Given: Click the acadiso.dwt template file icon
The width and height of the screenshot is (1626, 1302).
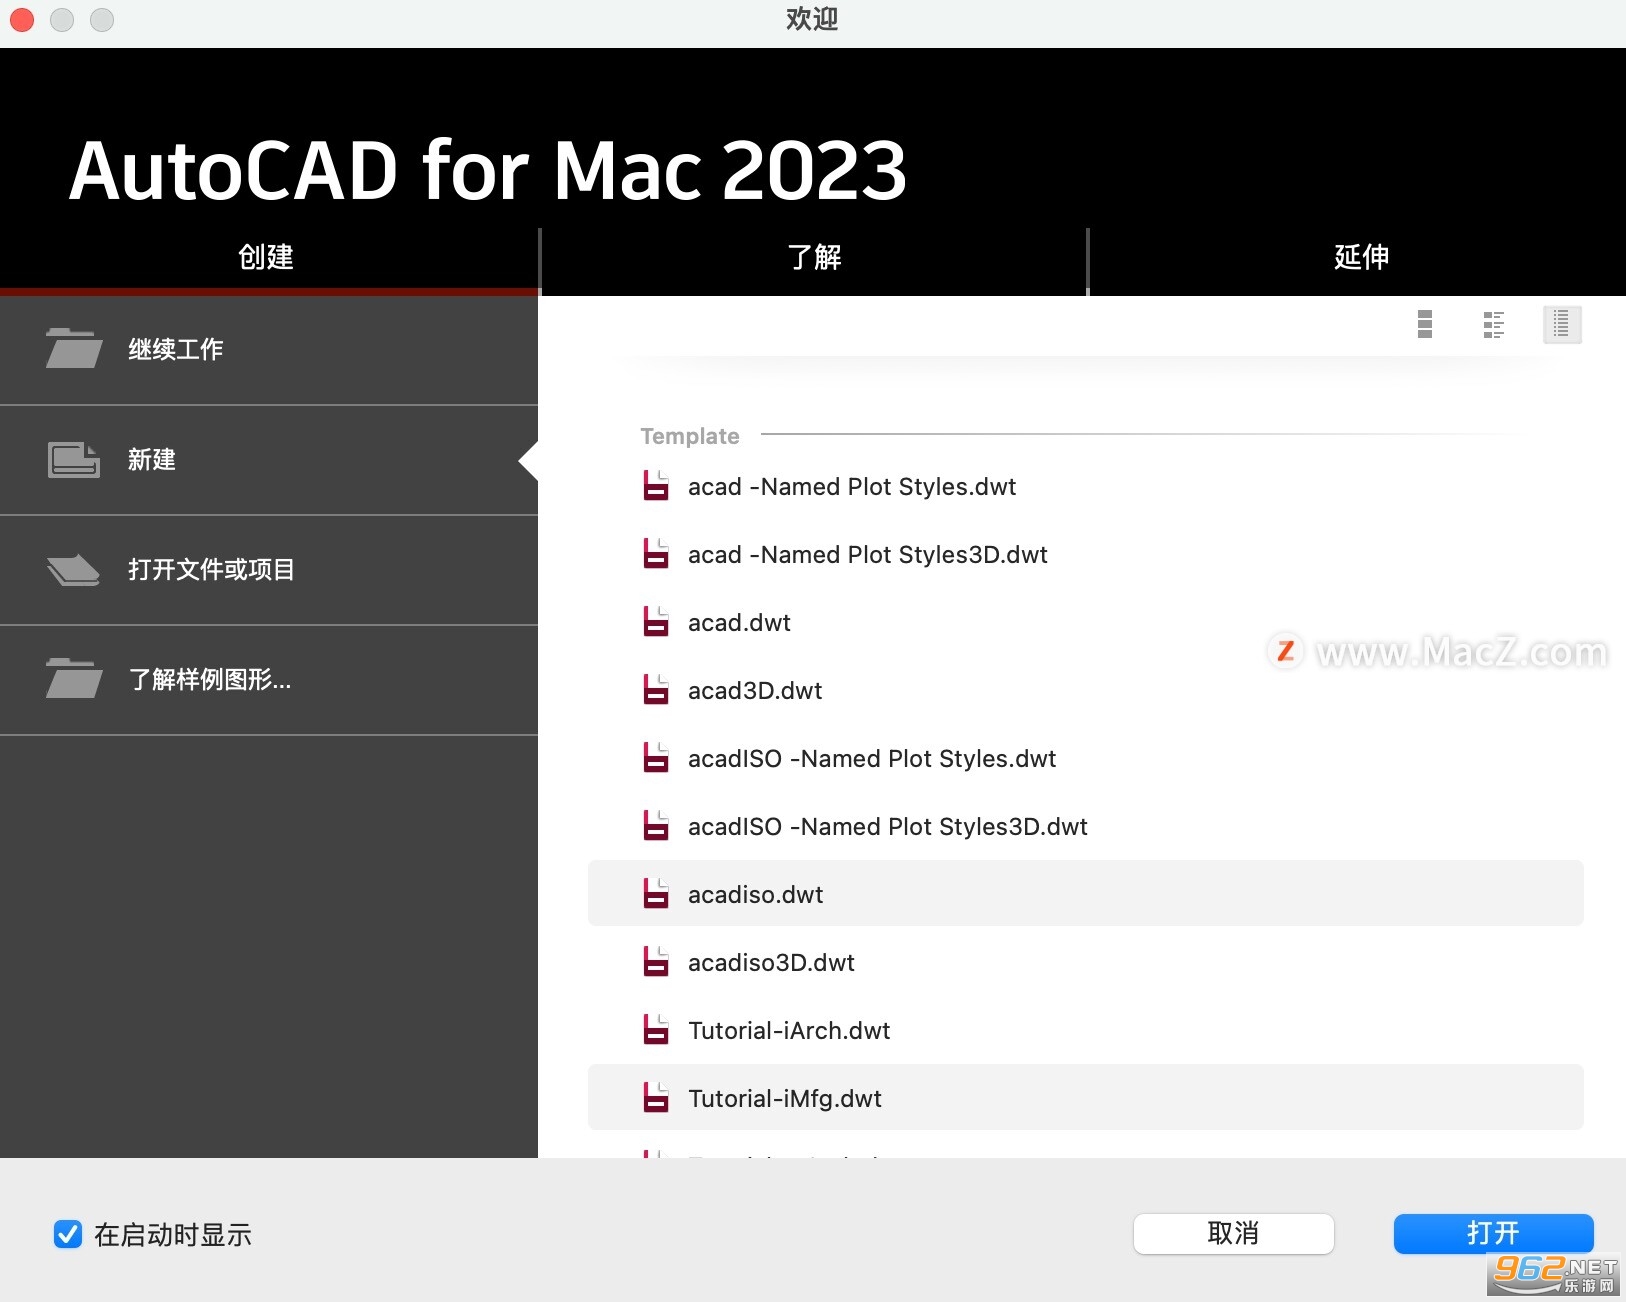Looking at the screenshot, I should click(656, 894).
